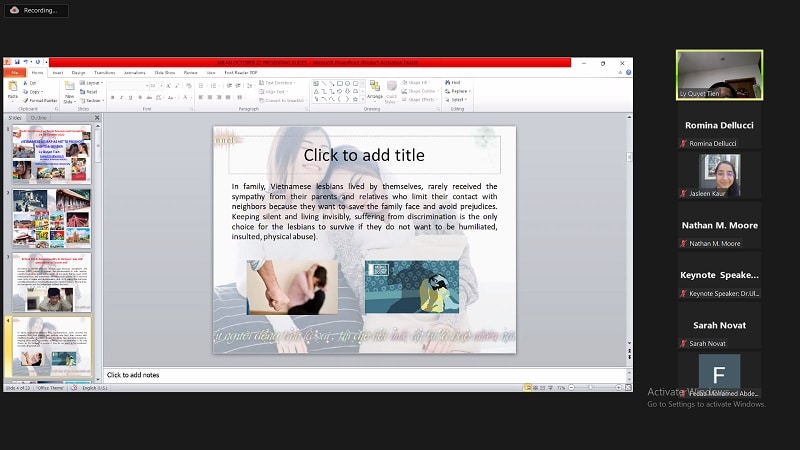Image resolution: width=800 pixels, height=450 pixels.
Task: Click the Arrange icon in Drawing group
Action: pos(375,90)
